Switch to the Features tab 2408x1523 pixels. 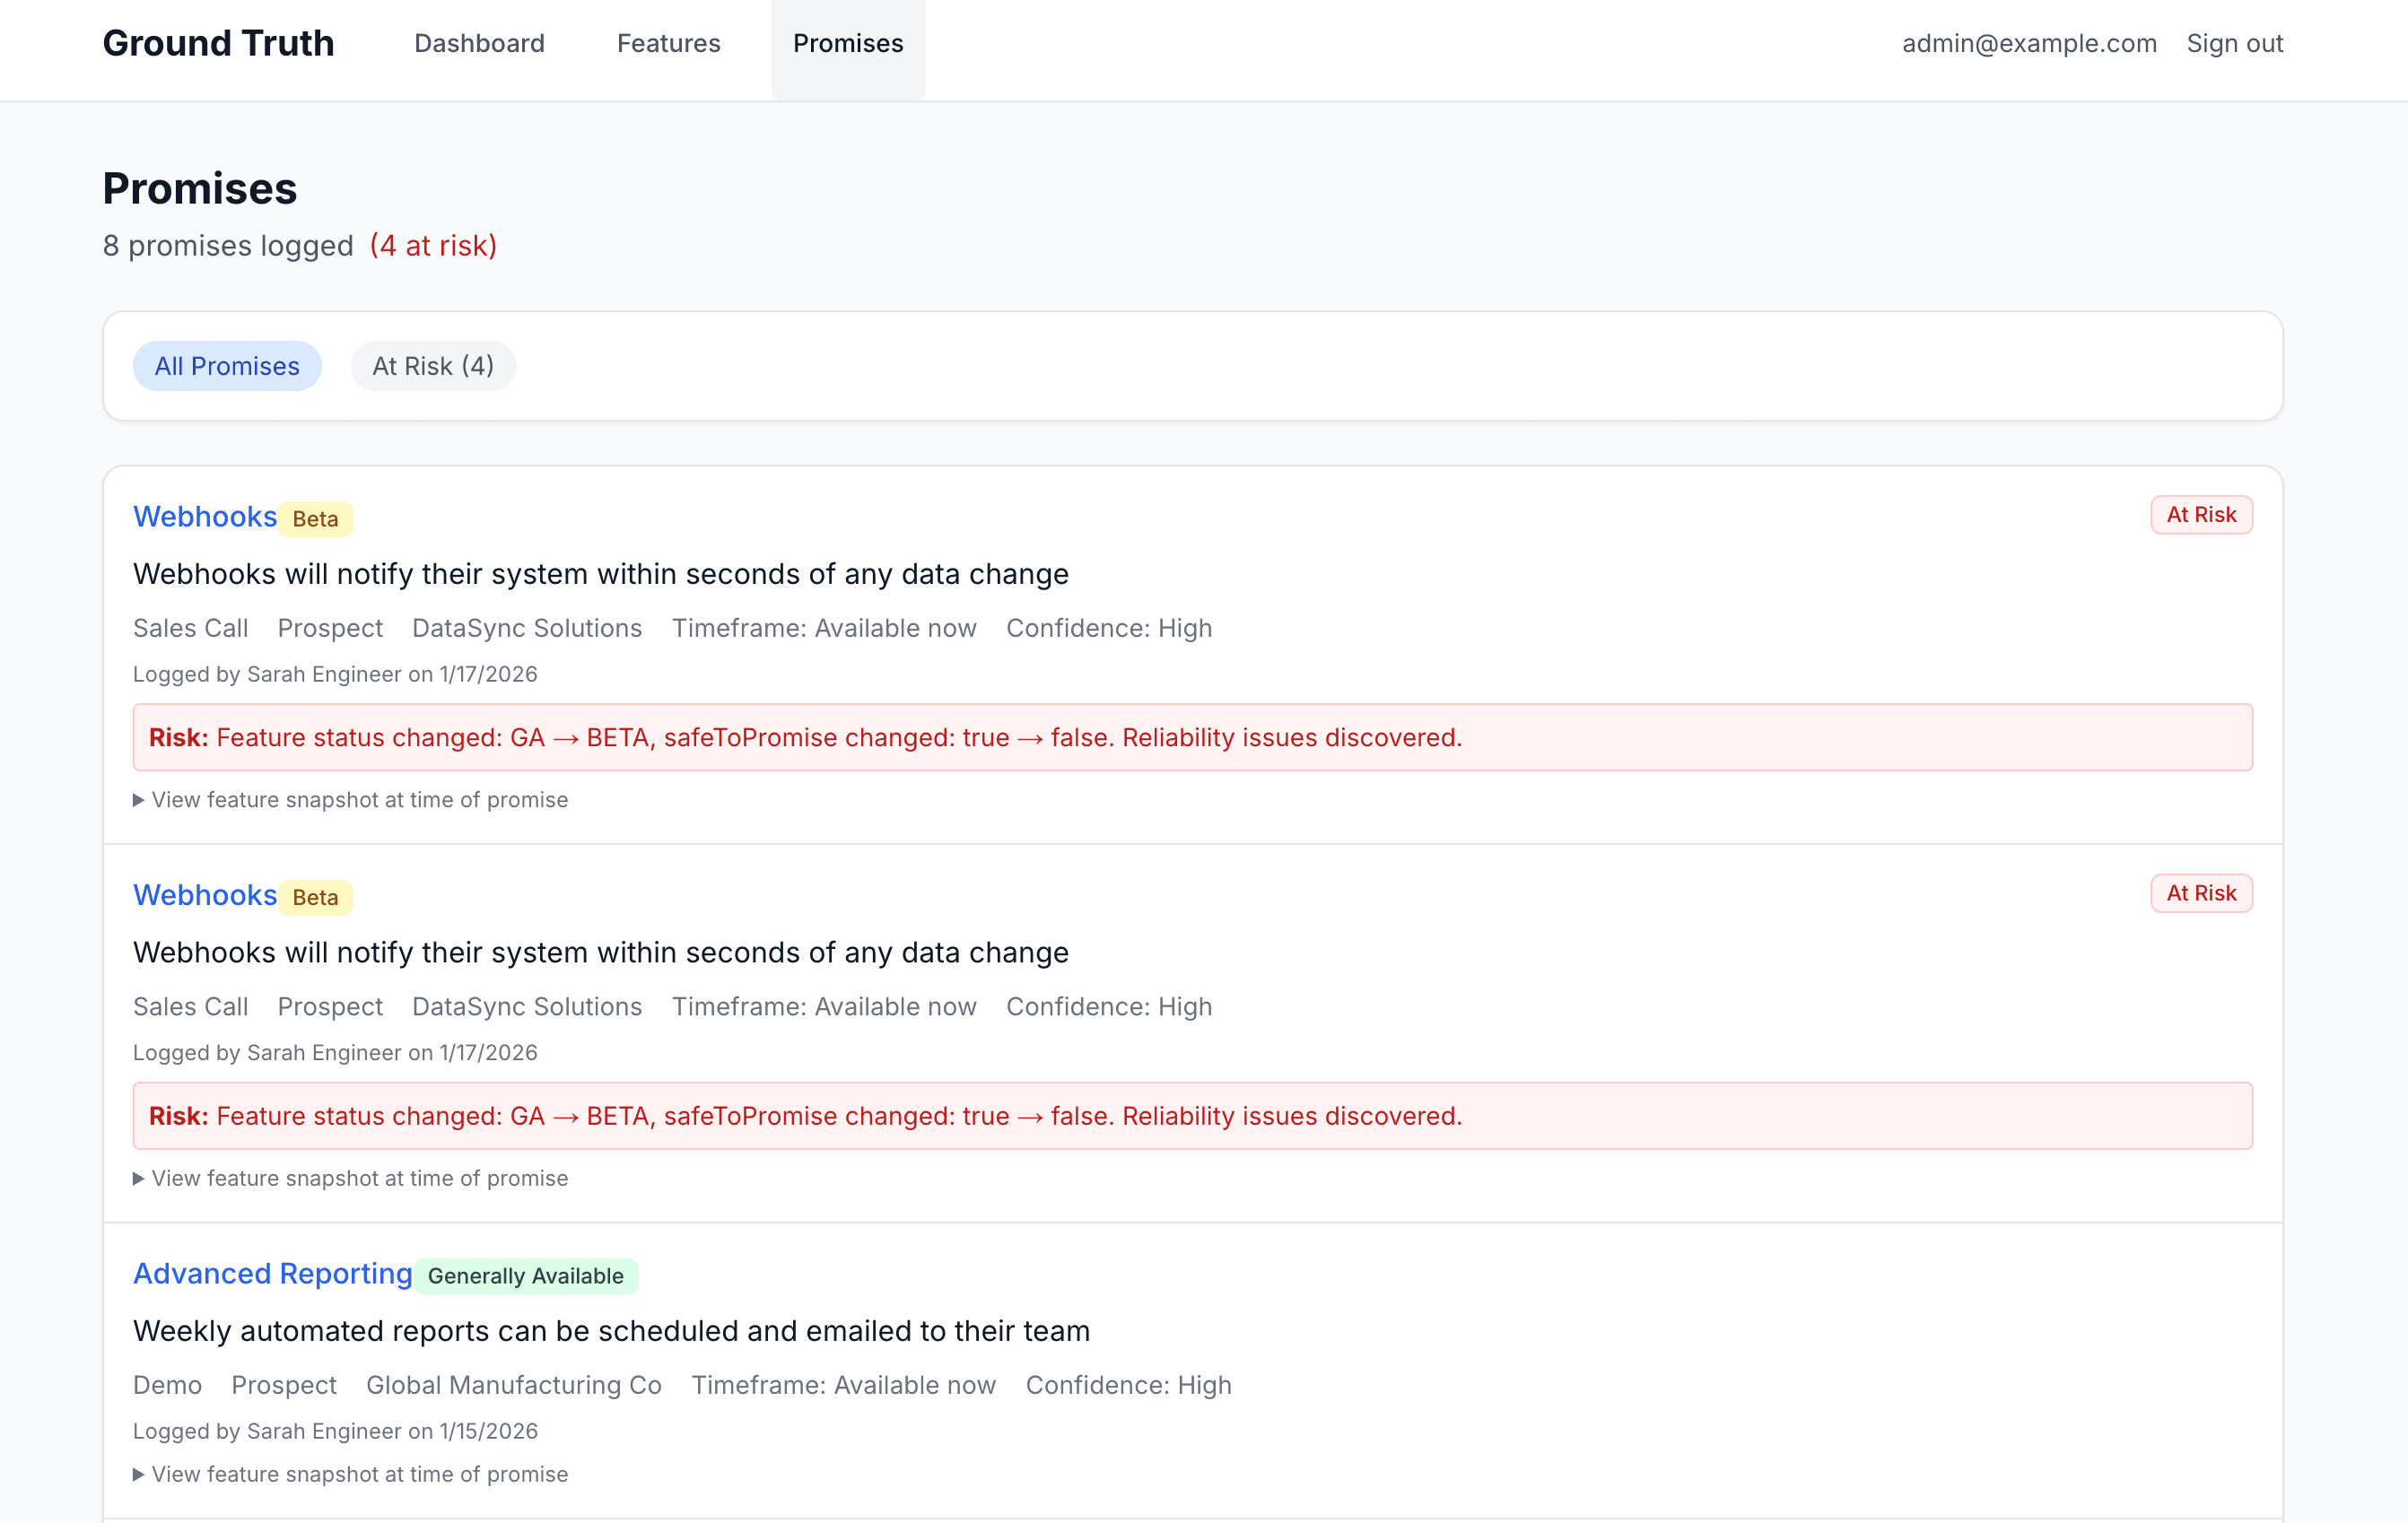click(x=668, y=44)
